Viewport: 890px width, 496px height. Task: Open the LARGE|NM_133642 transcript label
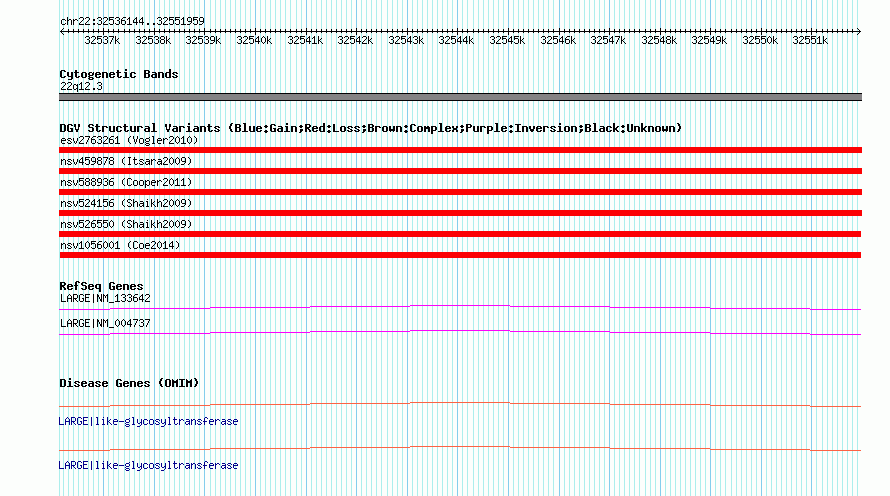pos(105,299)
